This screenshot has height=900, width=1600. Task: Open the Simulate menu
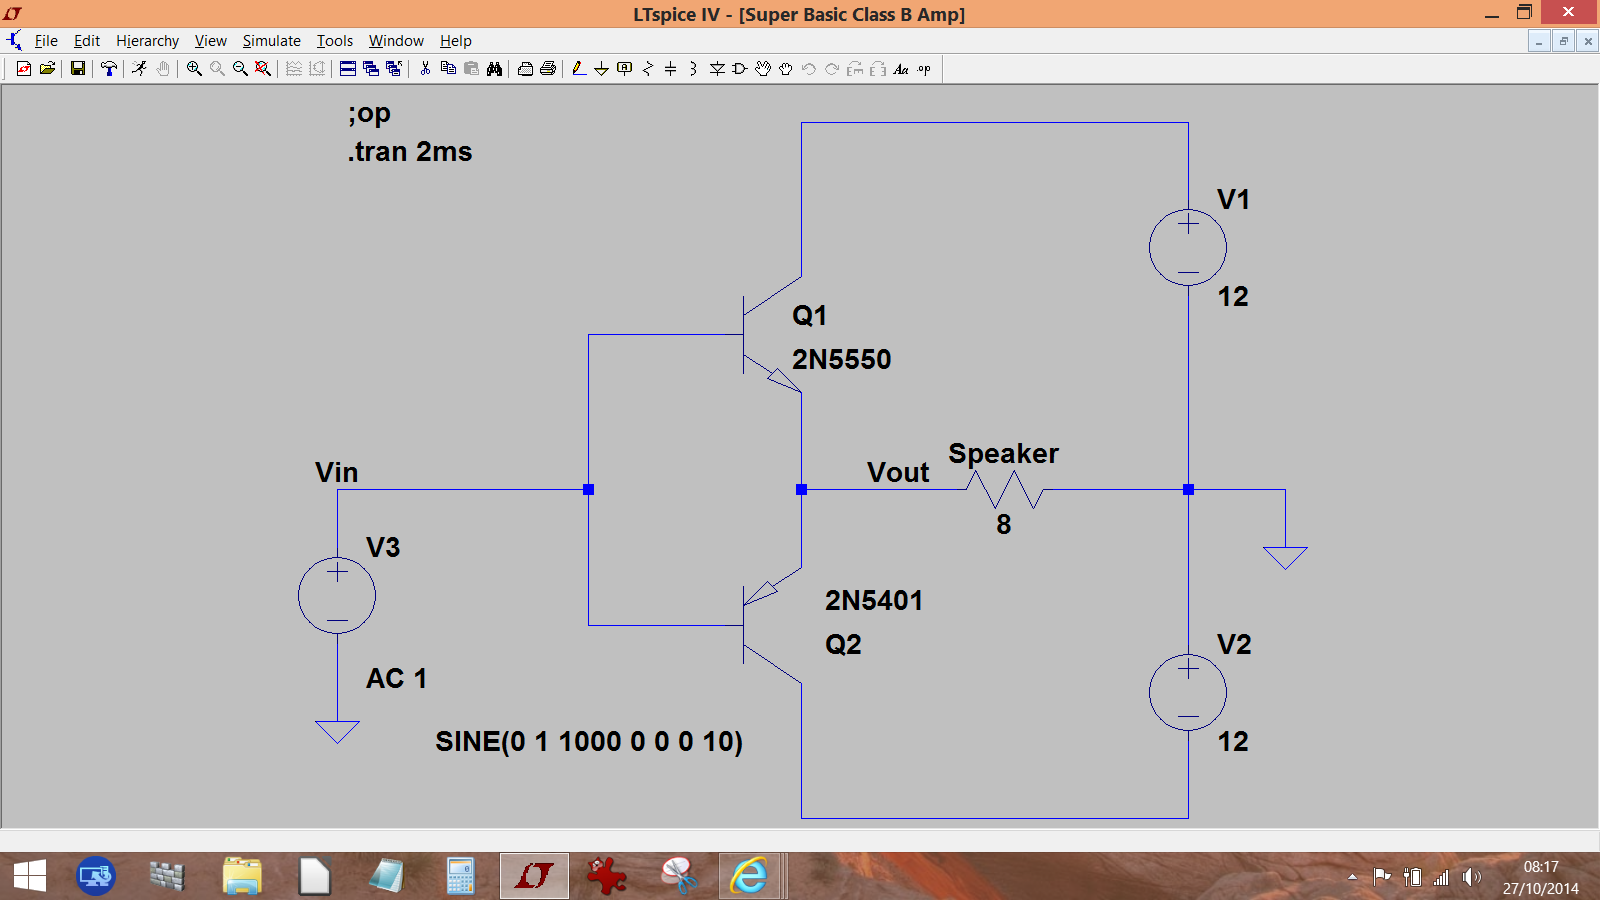pos(271,41)
